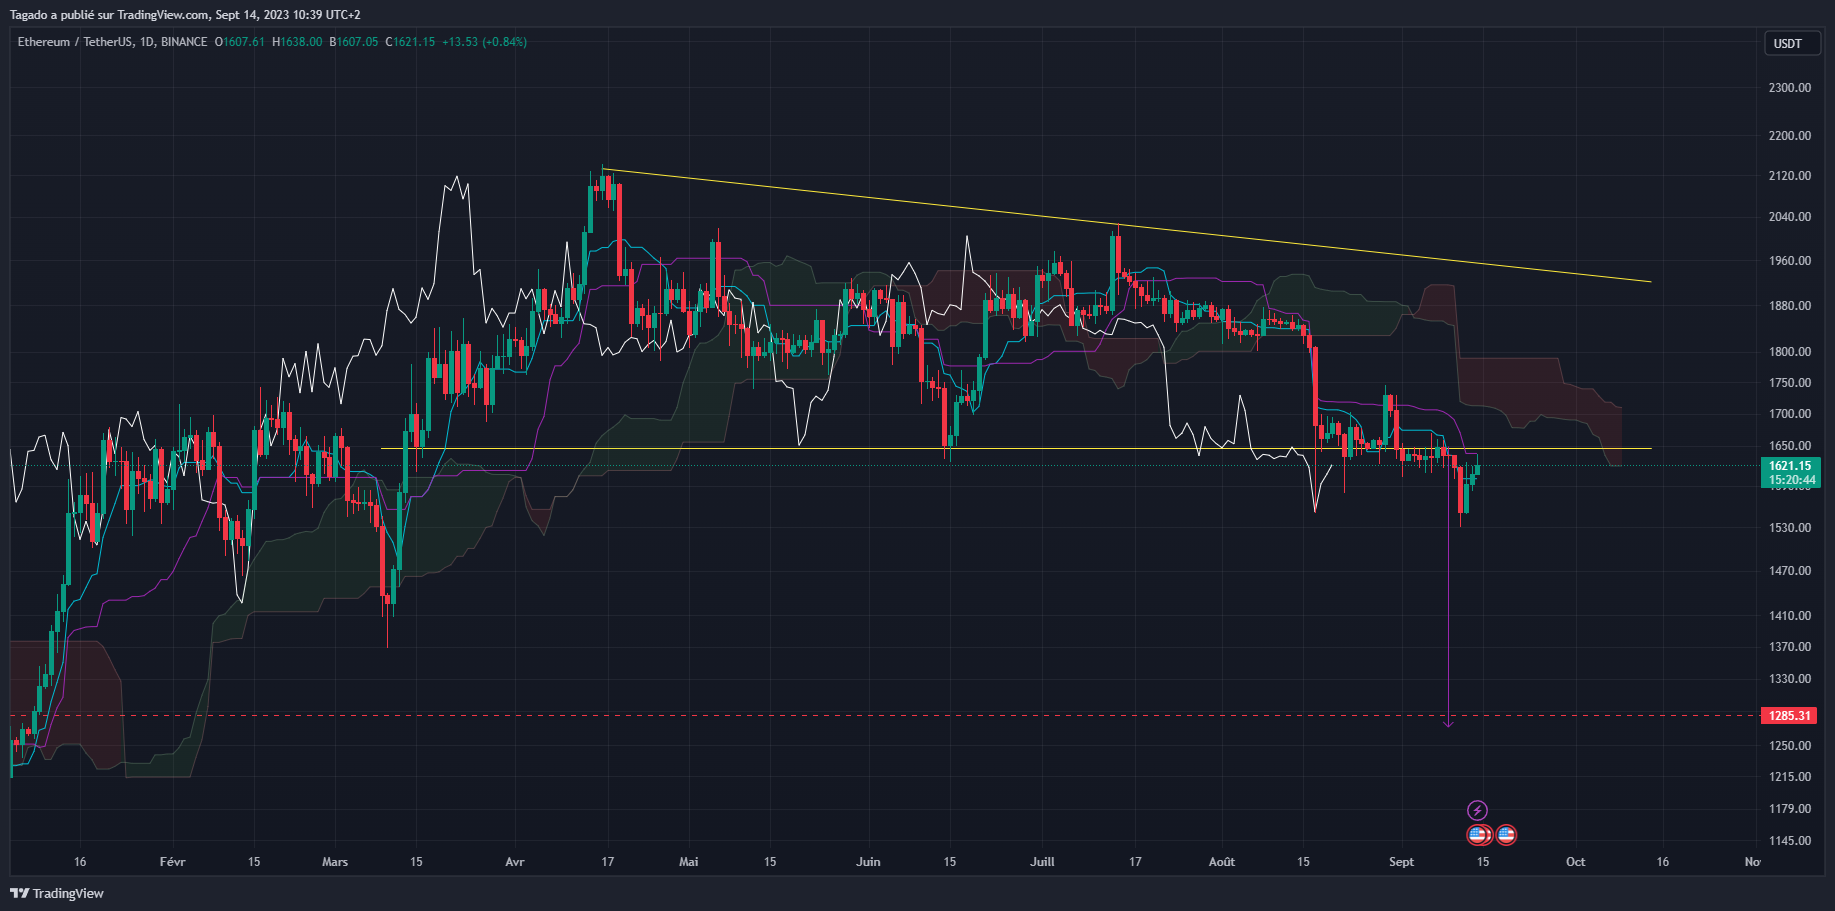Click the 1650.00 level on the price scale
The width and height of the screenshot is (1835, 911).
[x=1790, y=444]
